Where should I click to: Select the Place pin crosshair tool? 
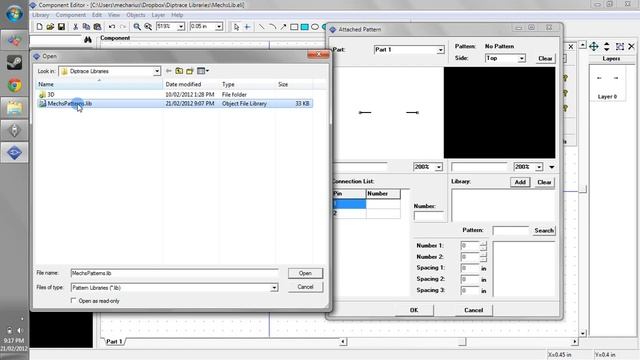[x=247, y=27]
